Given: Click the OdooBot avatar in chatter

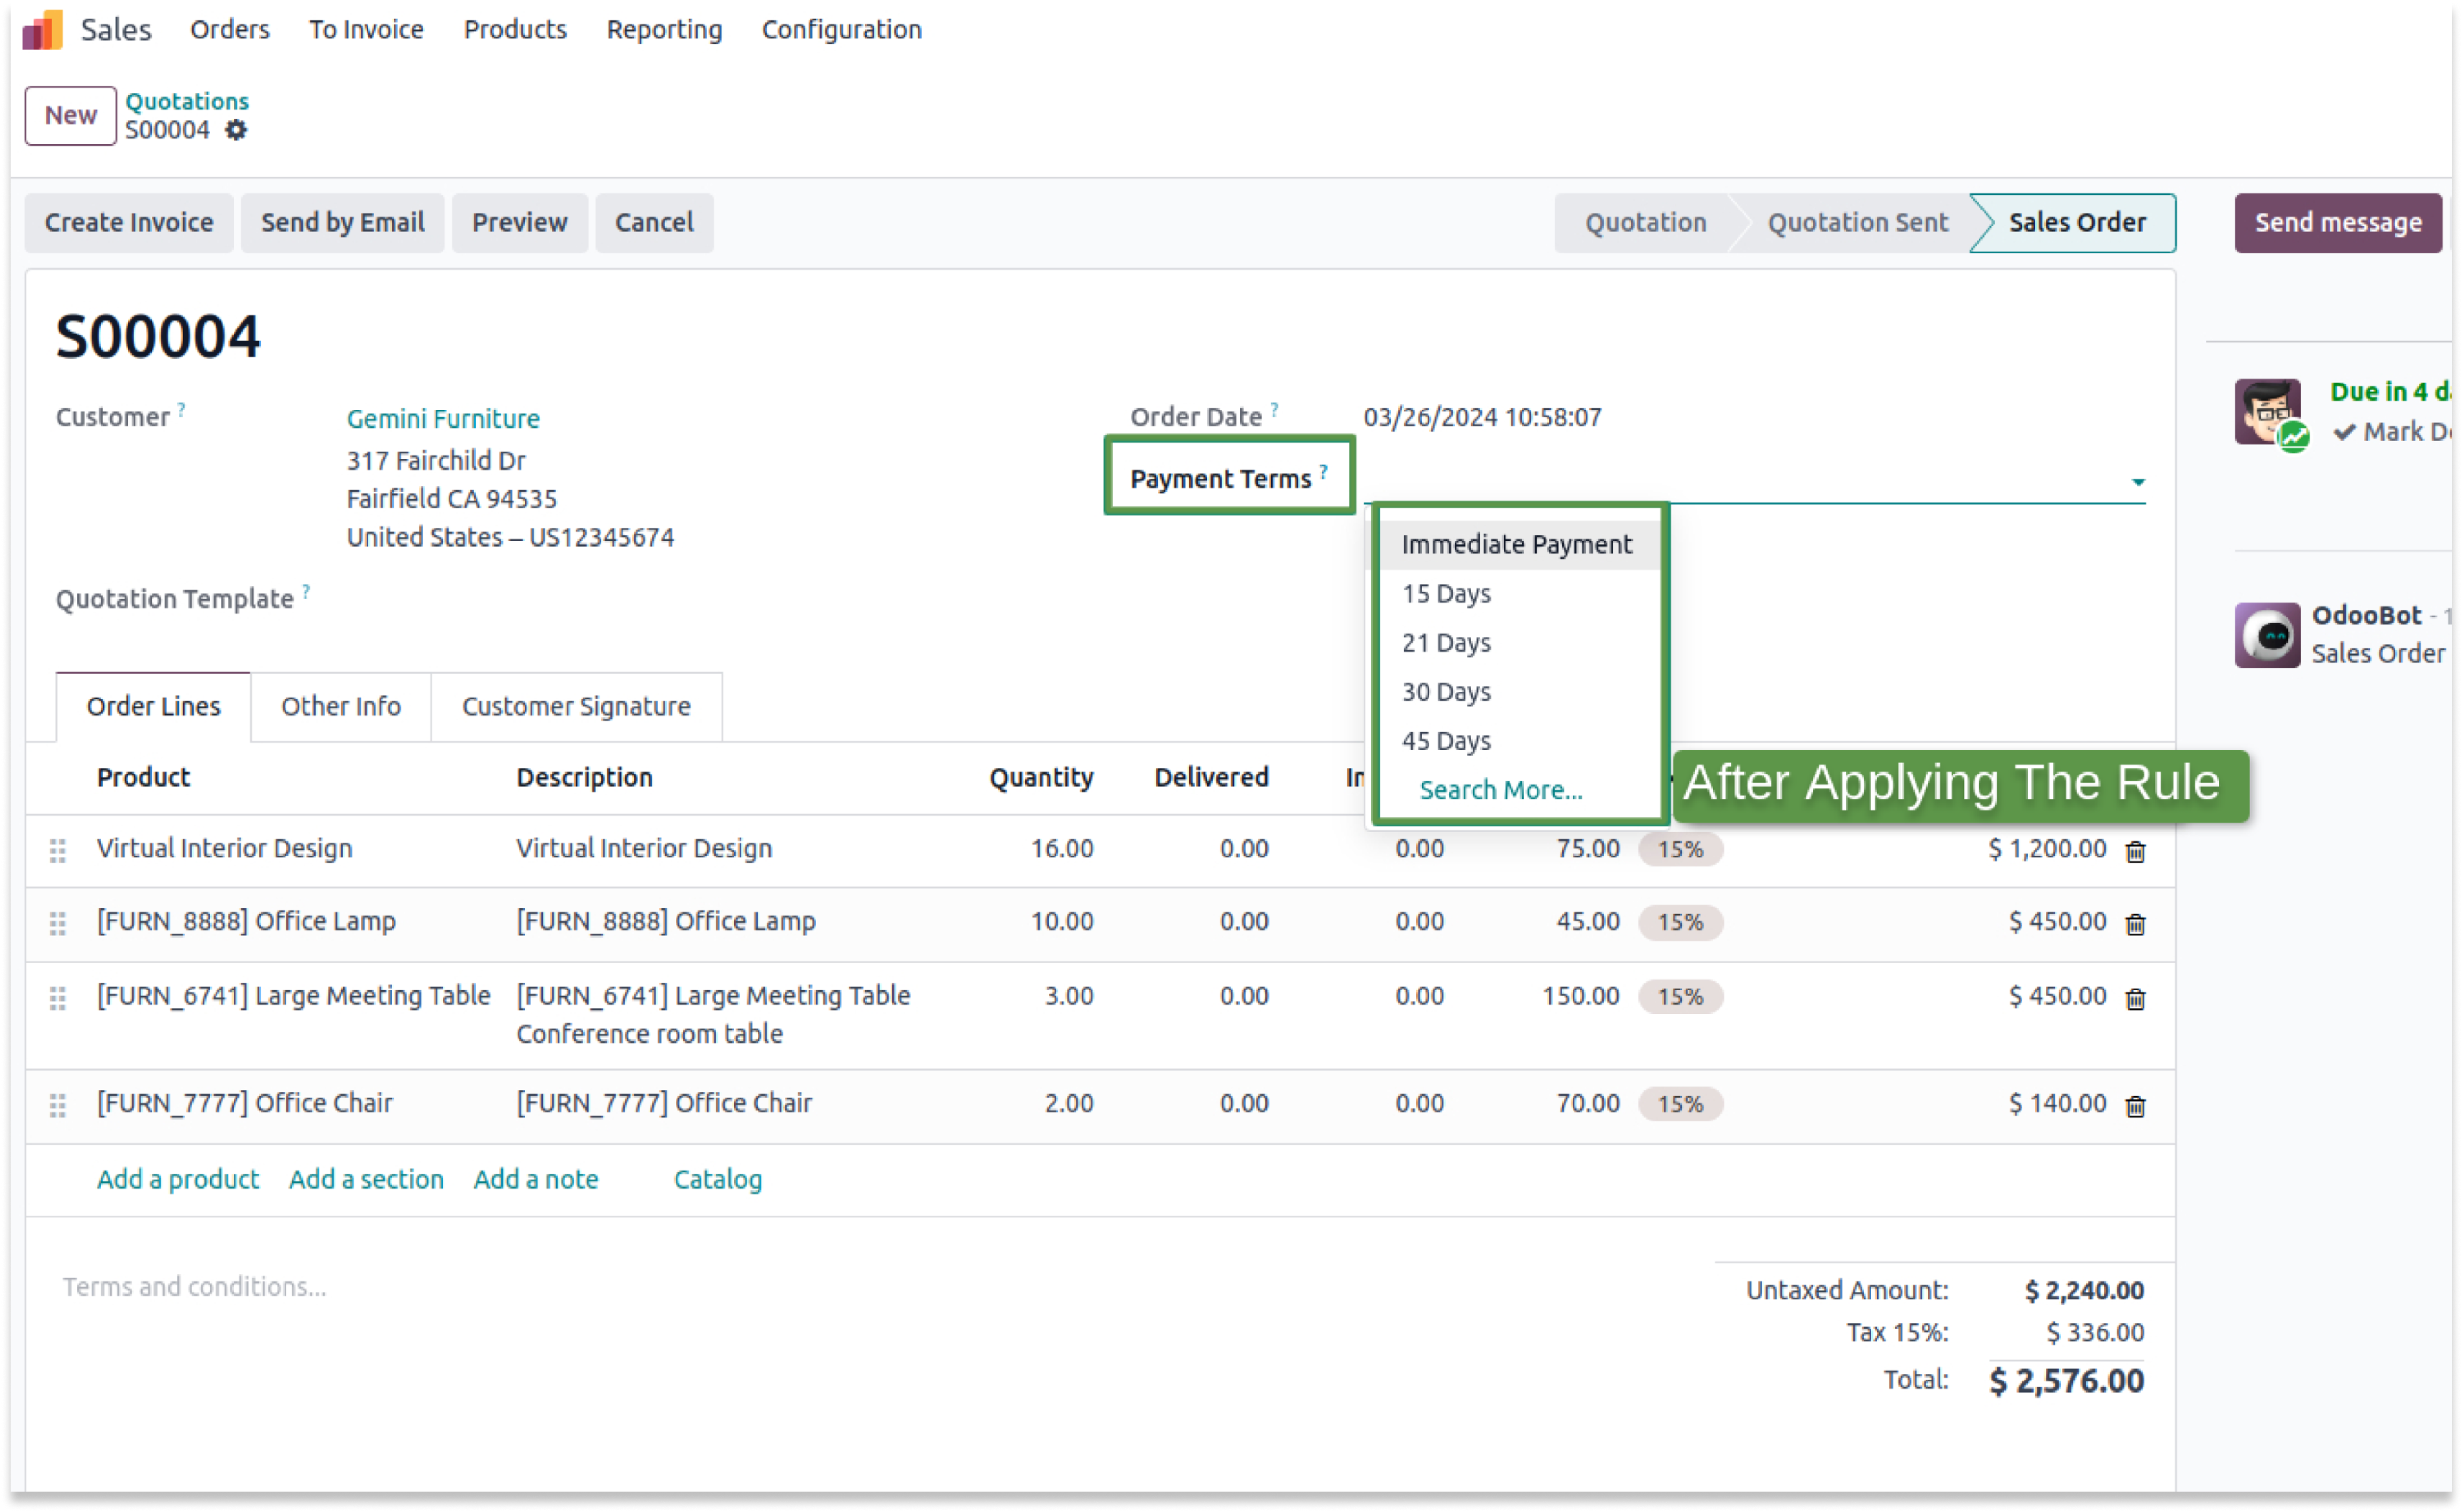Looking at the screenshot, I should (x=2266, y=635).
